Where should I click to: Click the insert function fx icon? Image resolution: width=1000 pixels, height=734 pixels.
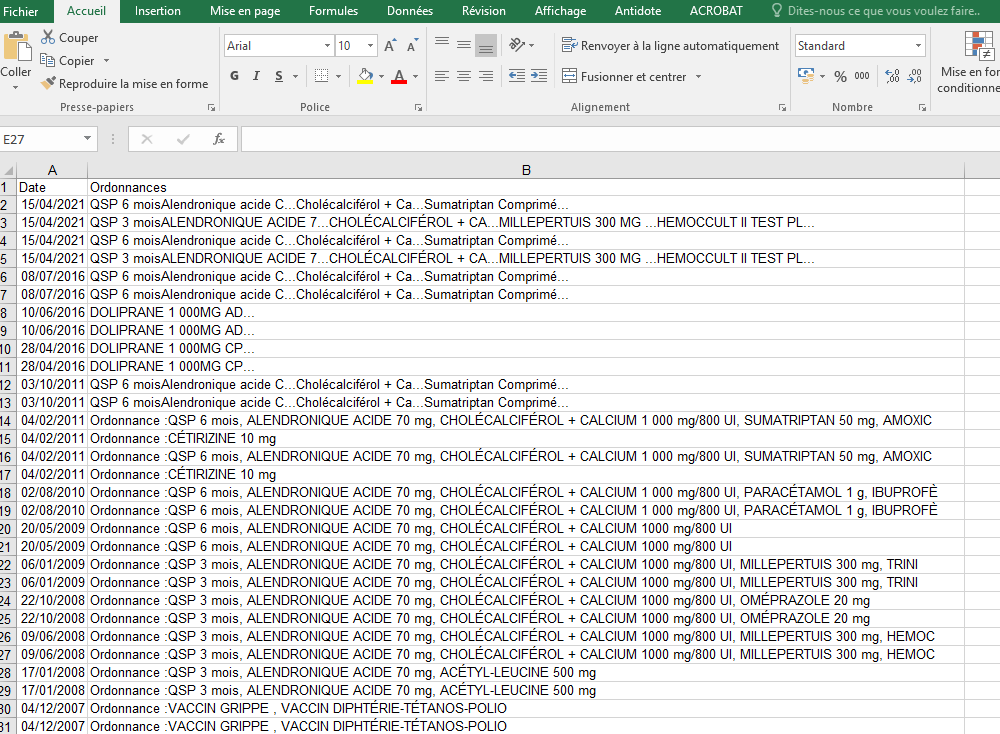click(219, 138)
